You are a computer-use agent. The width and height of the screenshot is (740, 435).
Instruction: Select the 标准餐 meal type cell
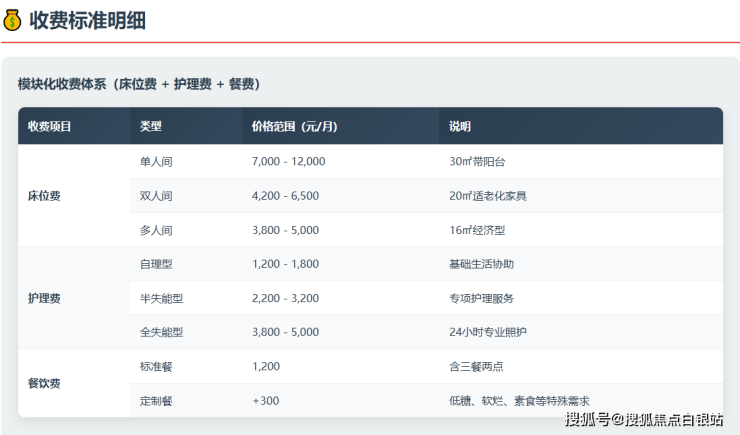[156, 366]
